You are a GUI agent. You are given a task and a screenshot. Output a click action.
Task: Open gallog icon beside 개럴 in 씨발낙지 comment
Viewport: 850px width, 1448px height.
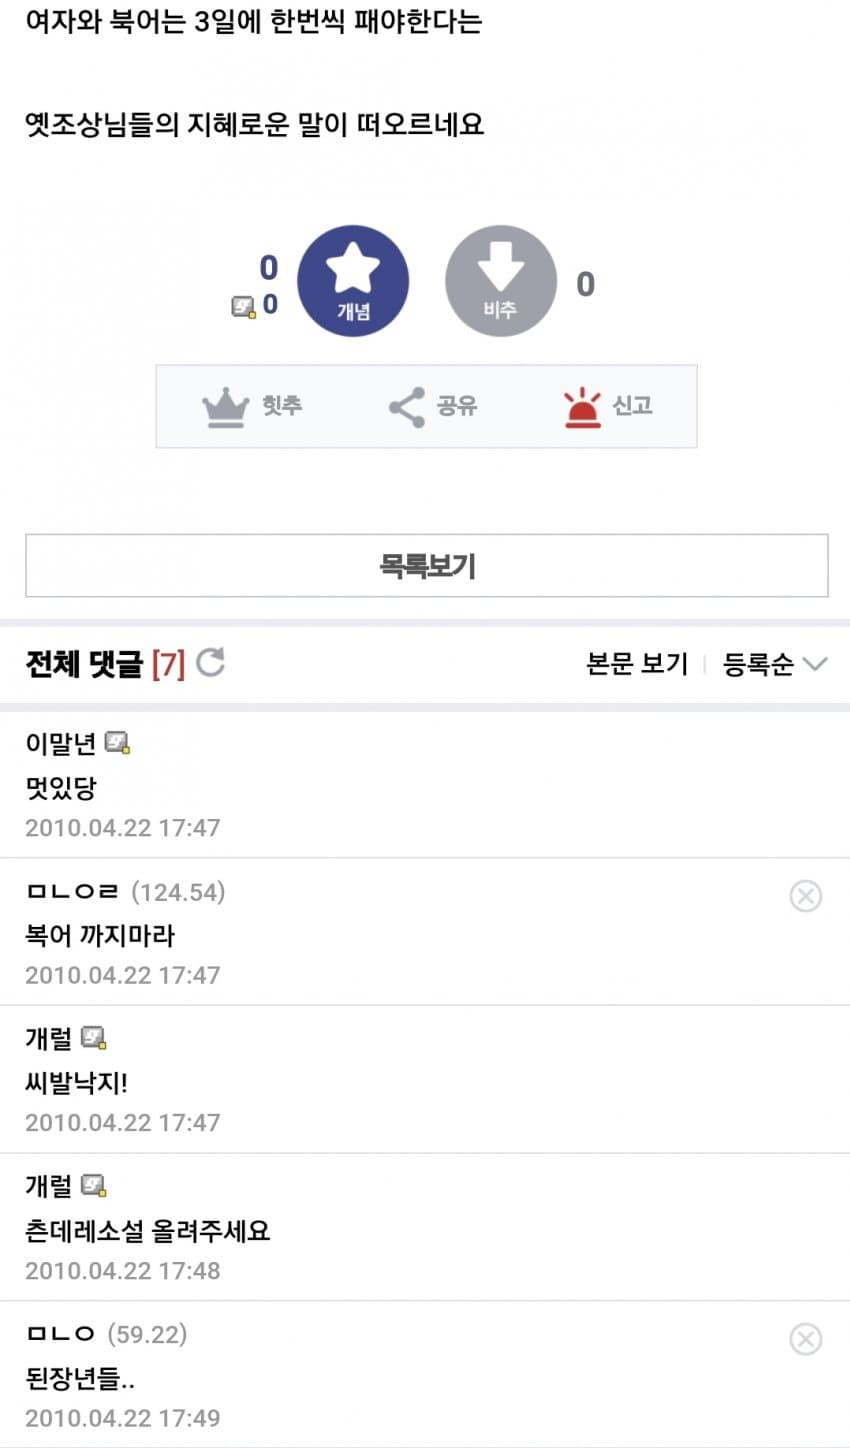coord(94,1038)
